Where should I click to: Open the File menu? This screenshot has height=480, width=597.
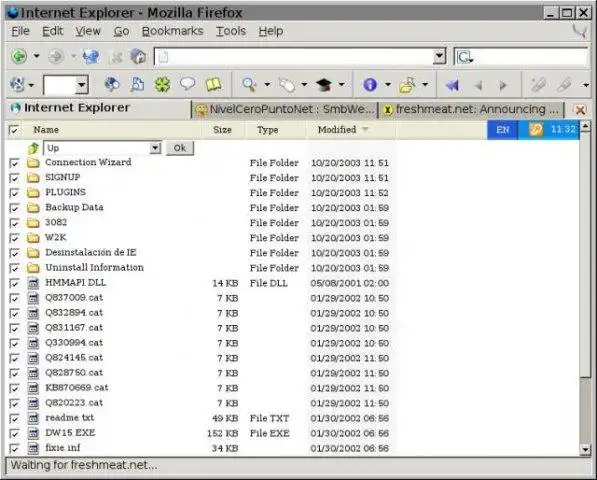[x=20, y=31]
